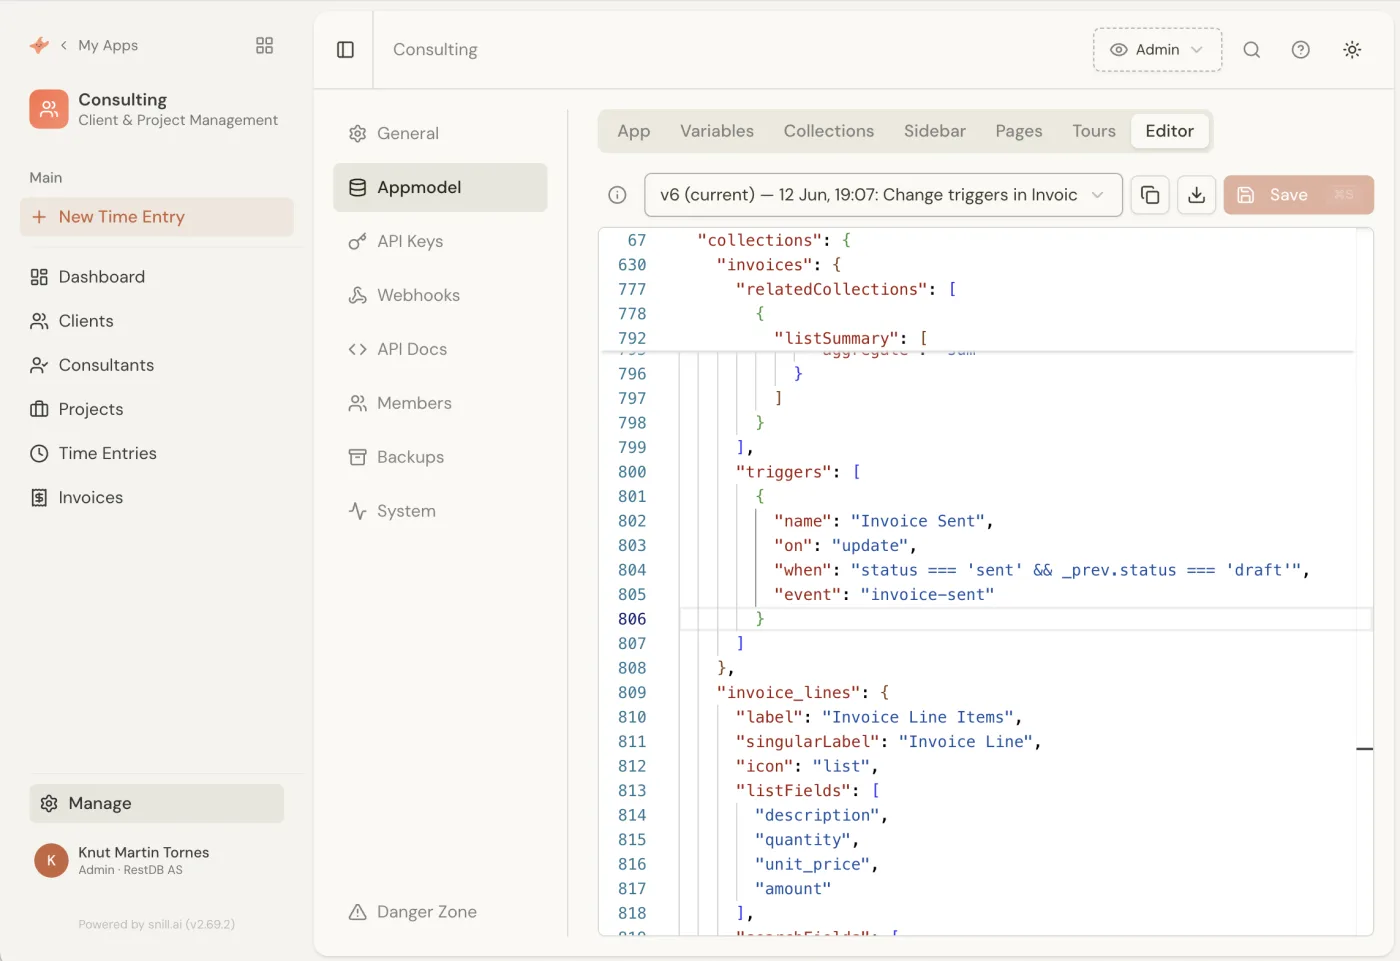Click the API Keys key icon
The height and width of the screenshot is (961, 1400).
pos(357,241)
